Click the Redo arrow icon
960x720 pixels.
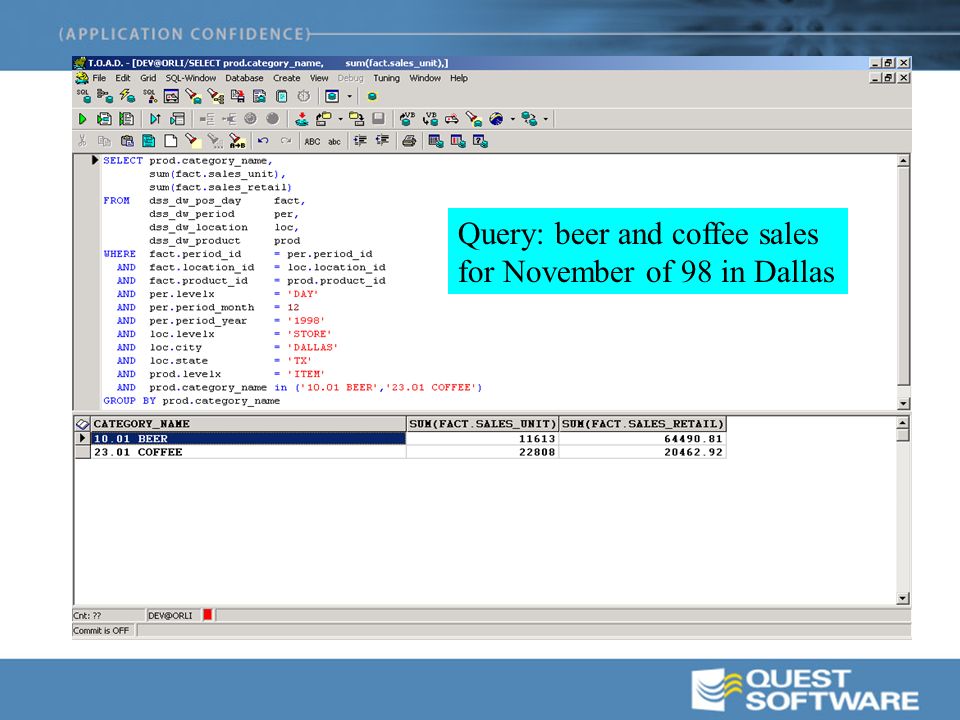point(286,141)
